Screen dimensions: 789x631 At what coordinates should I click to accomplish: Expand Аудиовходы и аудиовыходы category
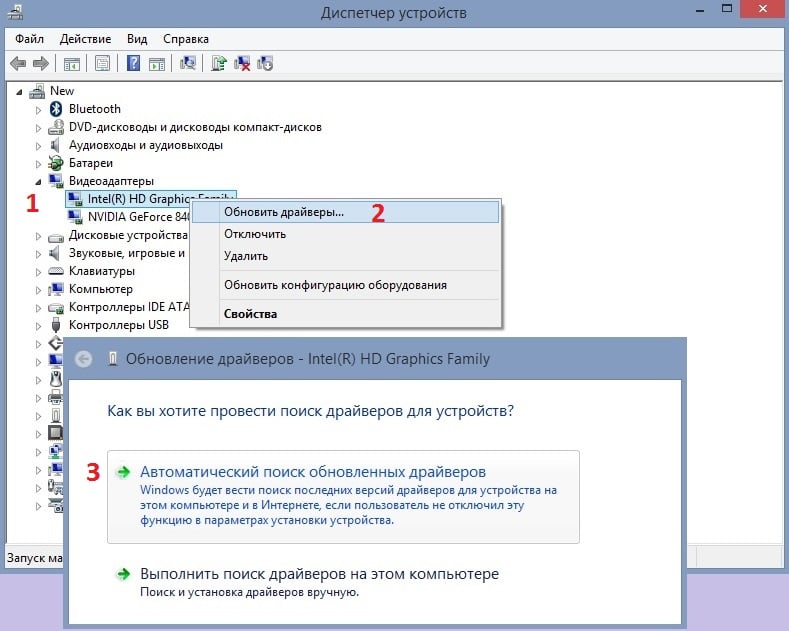(x=38, y=146)
